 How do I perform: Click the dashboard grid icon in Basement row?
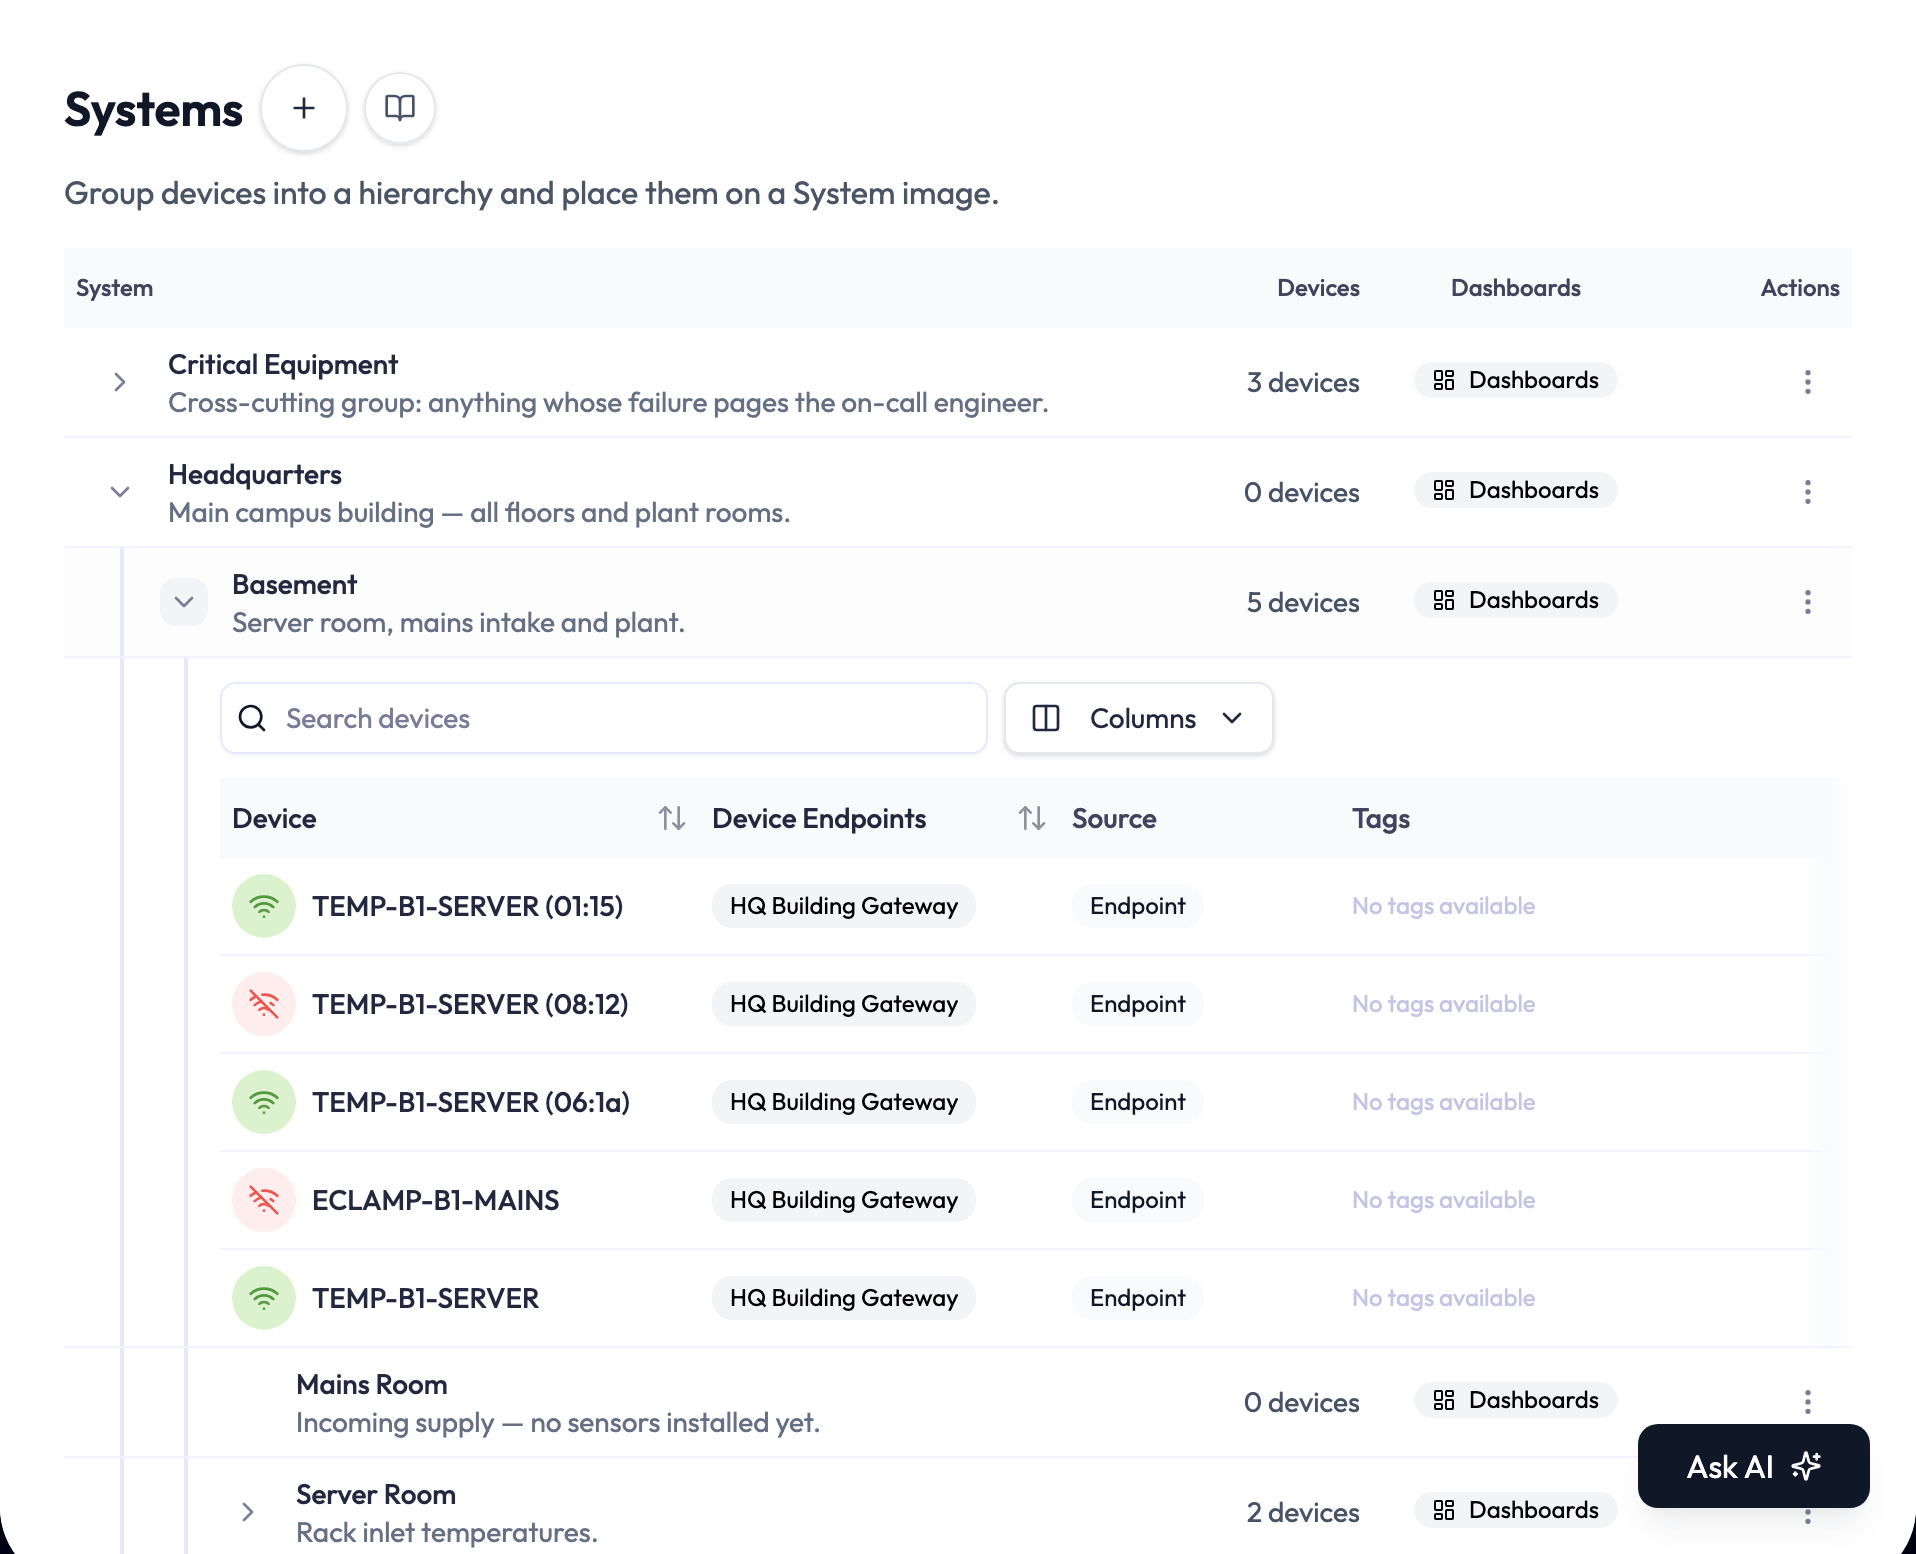[1443, 600]
